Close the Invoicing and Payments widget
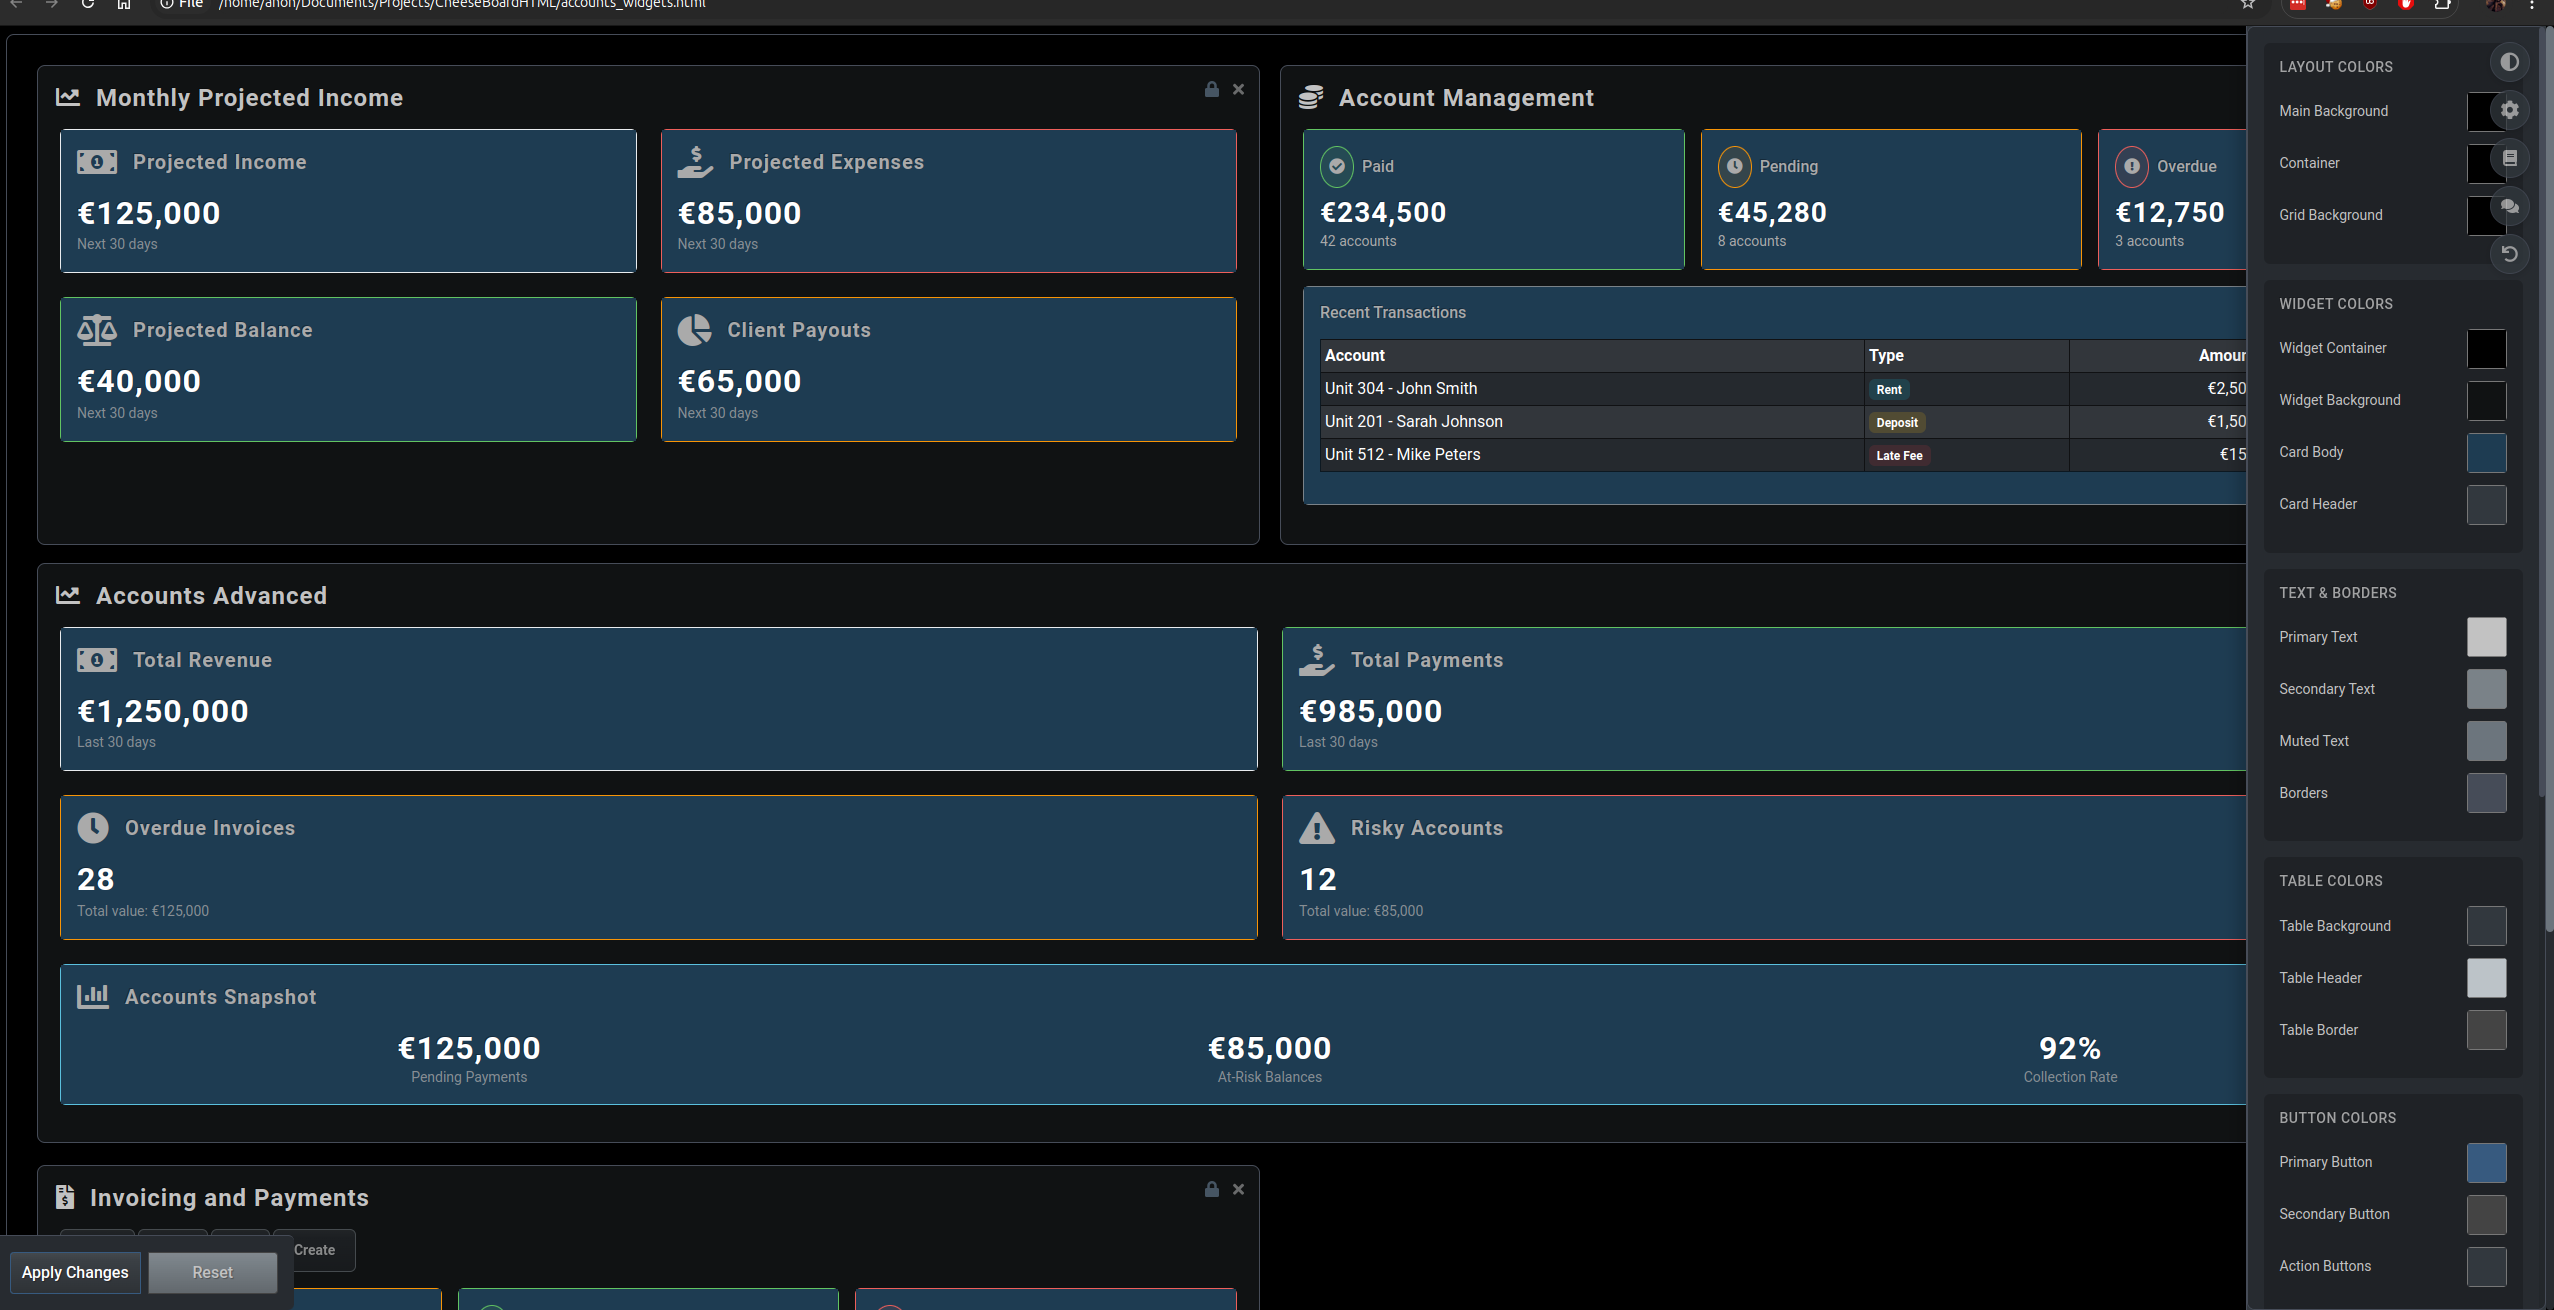Screen dimensions: 2554x1310 (x=1238, y=1189)
